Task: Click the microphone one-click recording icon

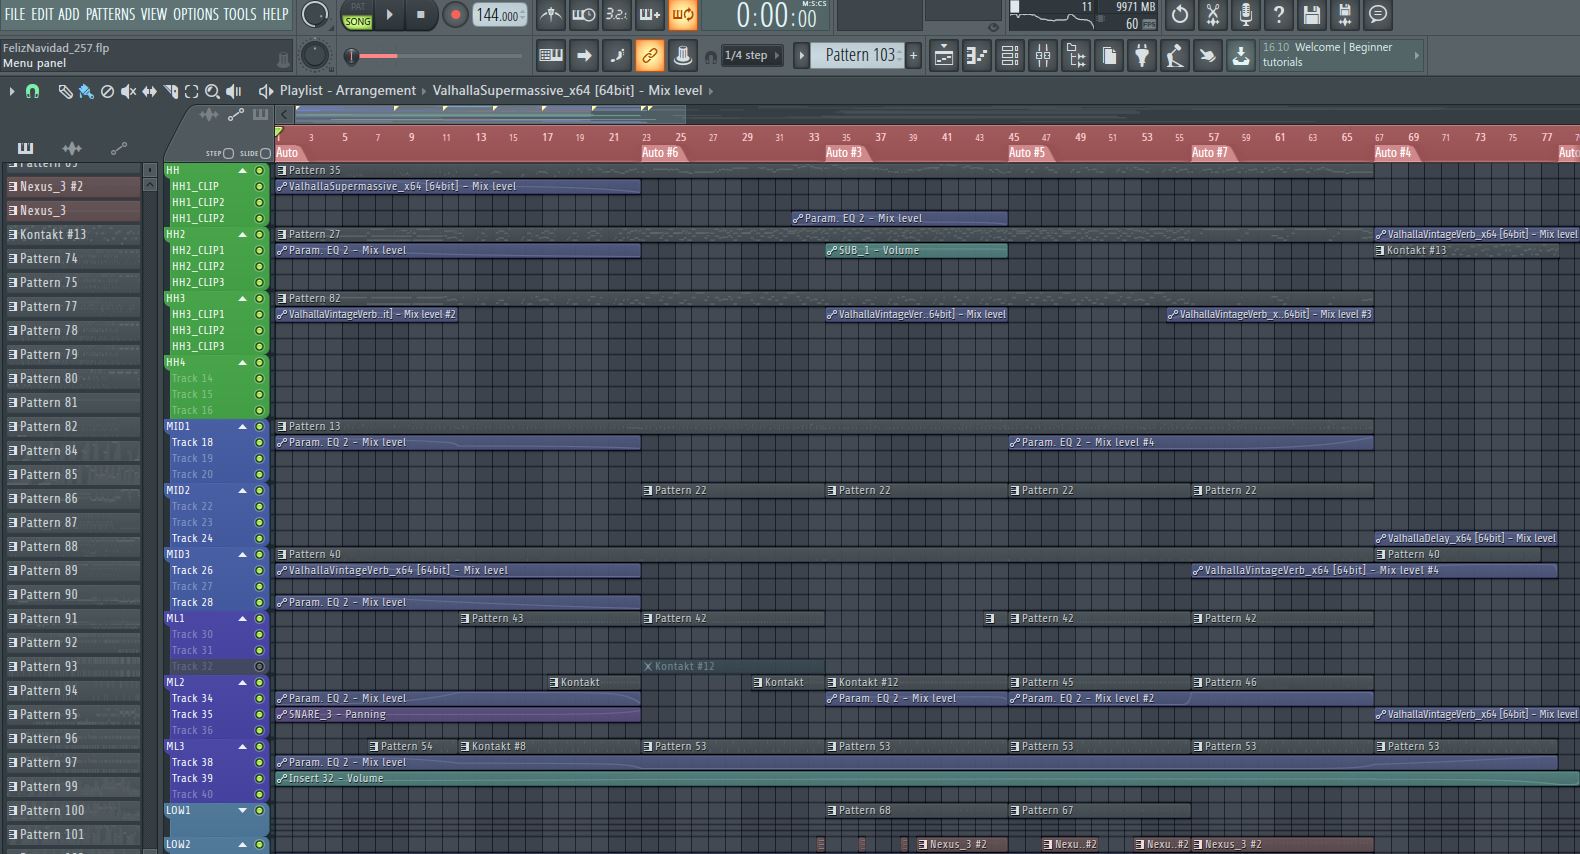Action: pos(1246,15)
